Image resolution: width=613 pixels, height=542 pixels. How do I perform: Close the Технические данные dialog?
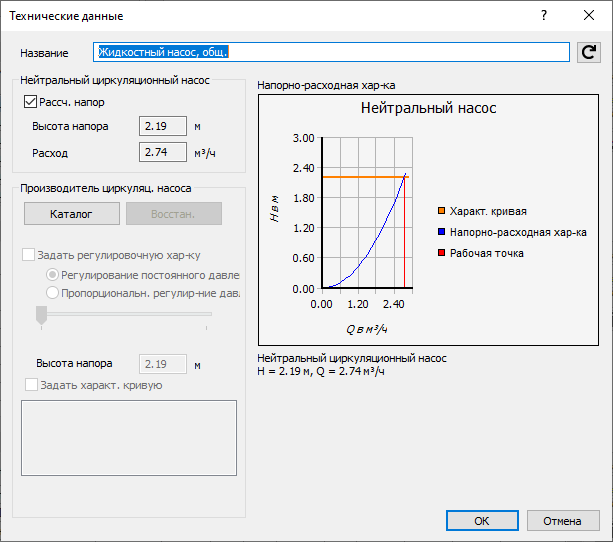(589, 16)
